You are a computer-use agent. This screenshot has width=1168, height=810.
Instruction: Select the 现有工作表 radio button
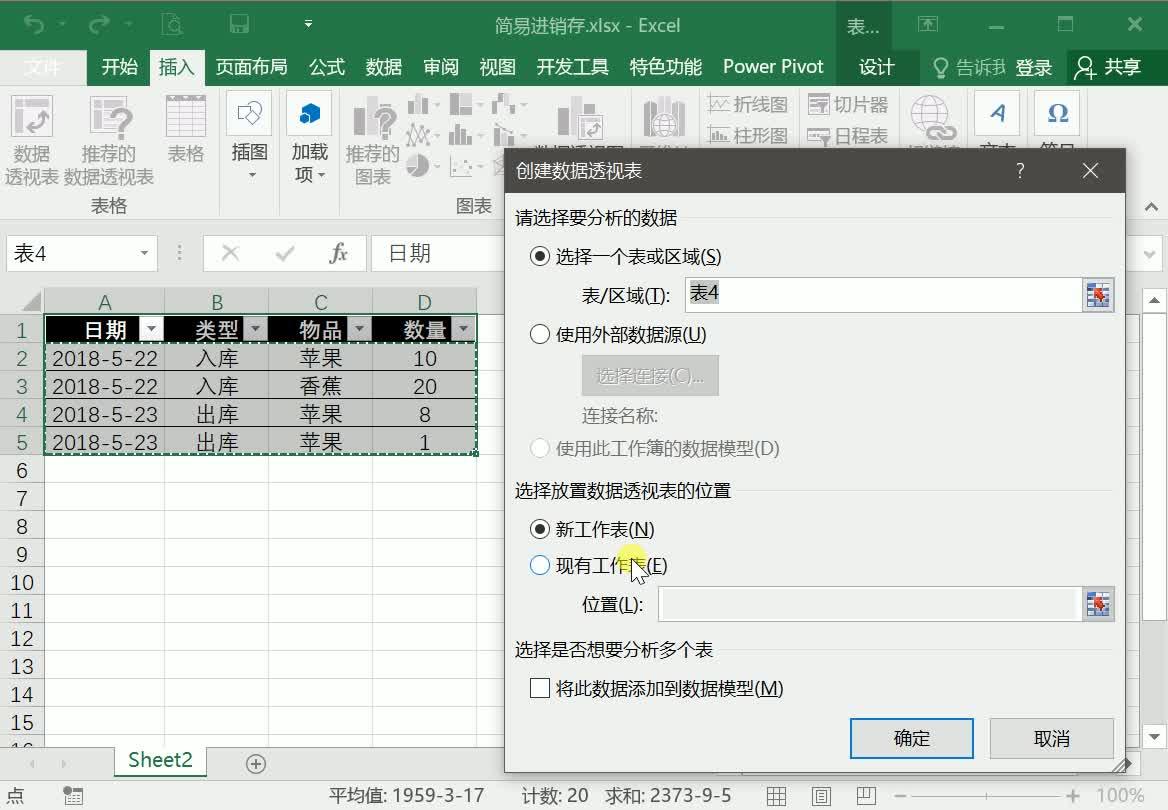[x=539, y=565]
